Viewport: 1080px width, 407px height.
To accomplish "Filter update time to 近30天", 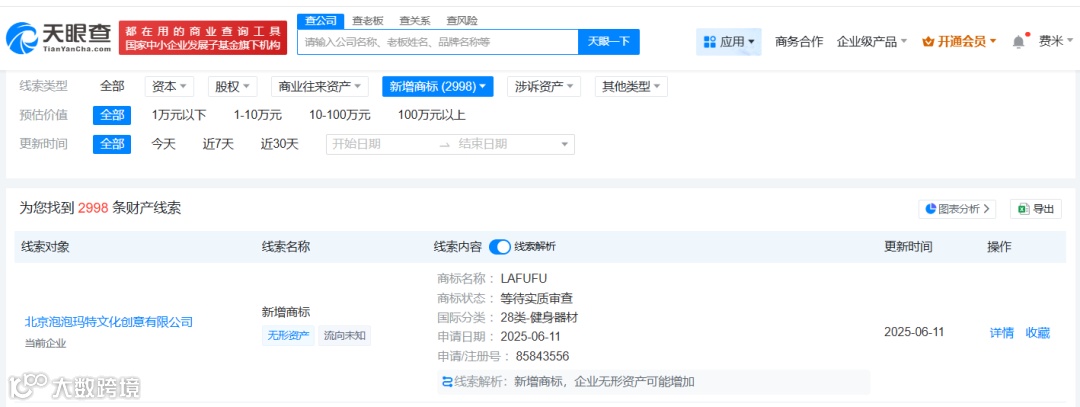I will click(280, 144).
